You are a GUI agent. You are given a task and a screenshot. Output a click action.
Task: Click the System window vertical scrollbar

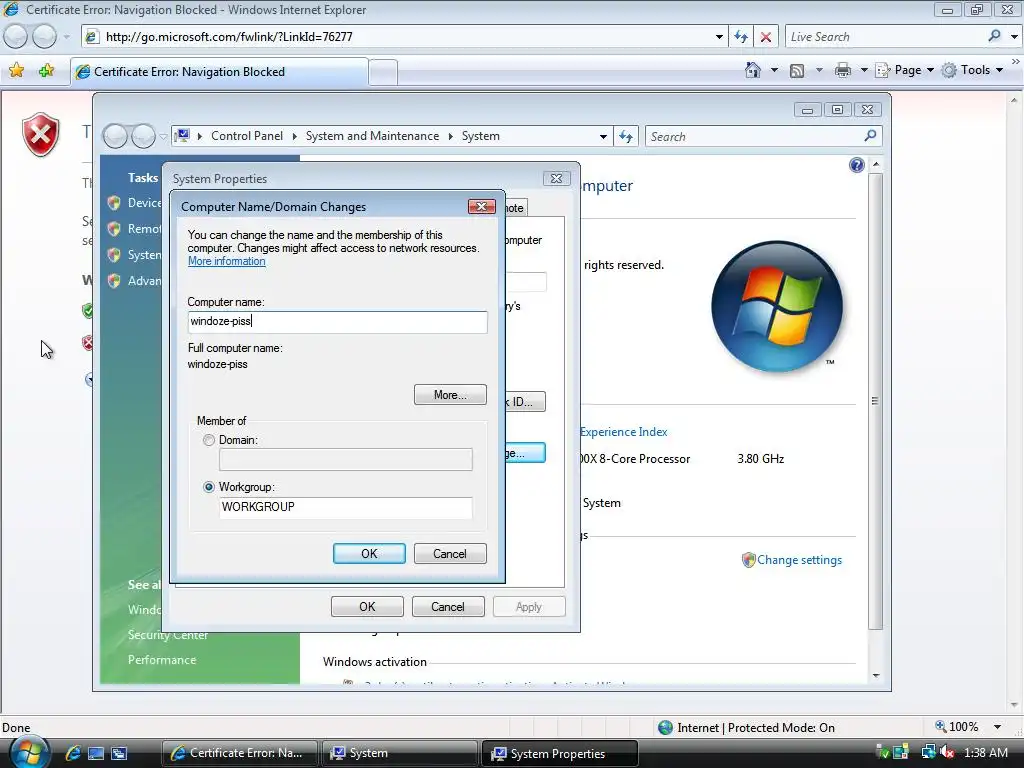876,400
